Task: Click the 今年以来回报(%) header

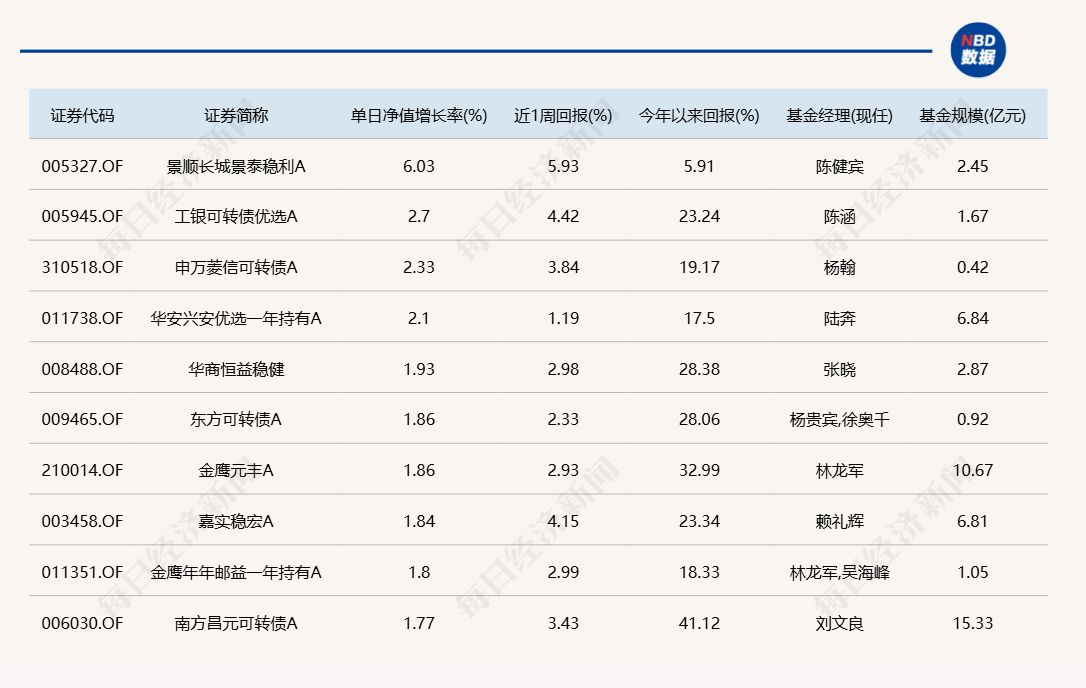Action: point(699,116)
